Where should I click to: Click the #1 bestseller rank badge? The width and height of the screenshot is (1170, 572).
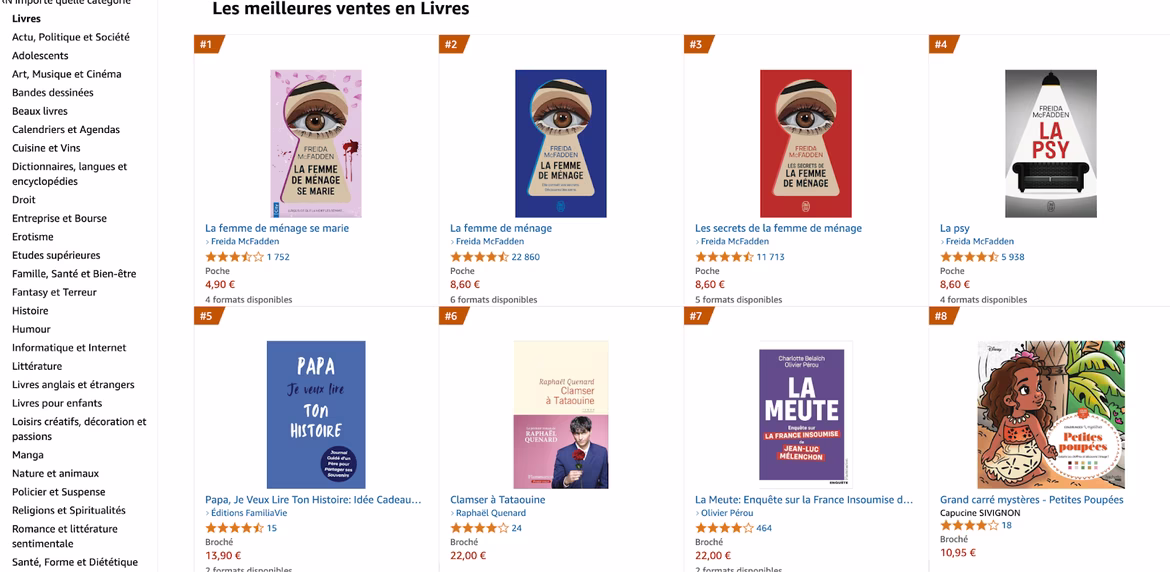[x=208, y=44]
